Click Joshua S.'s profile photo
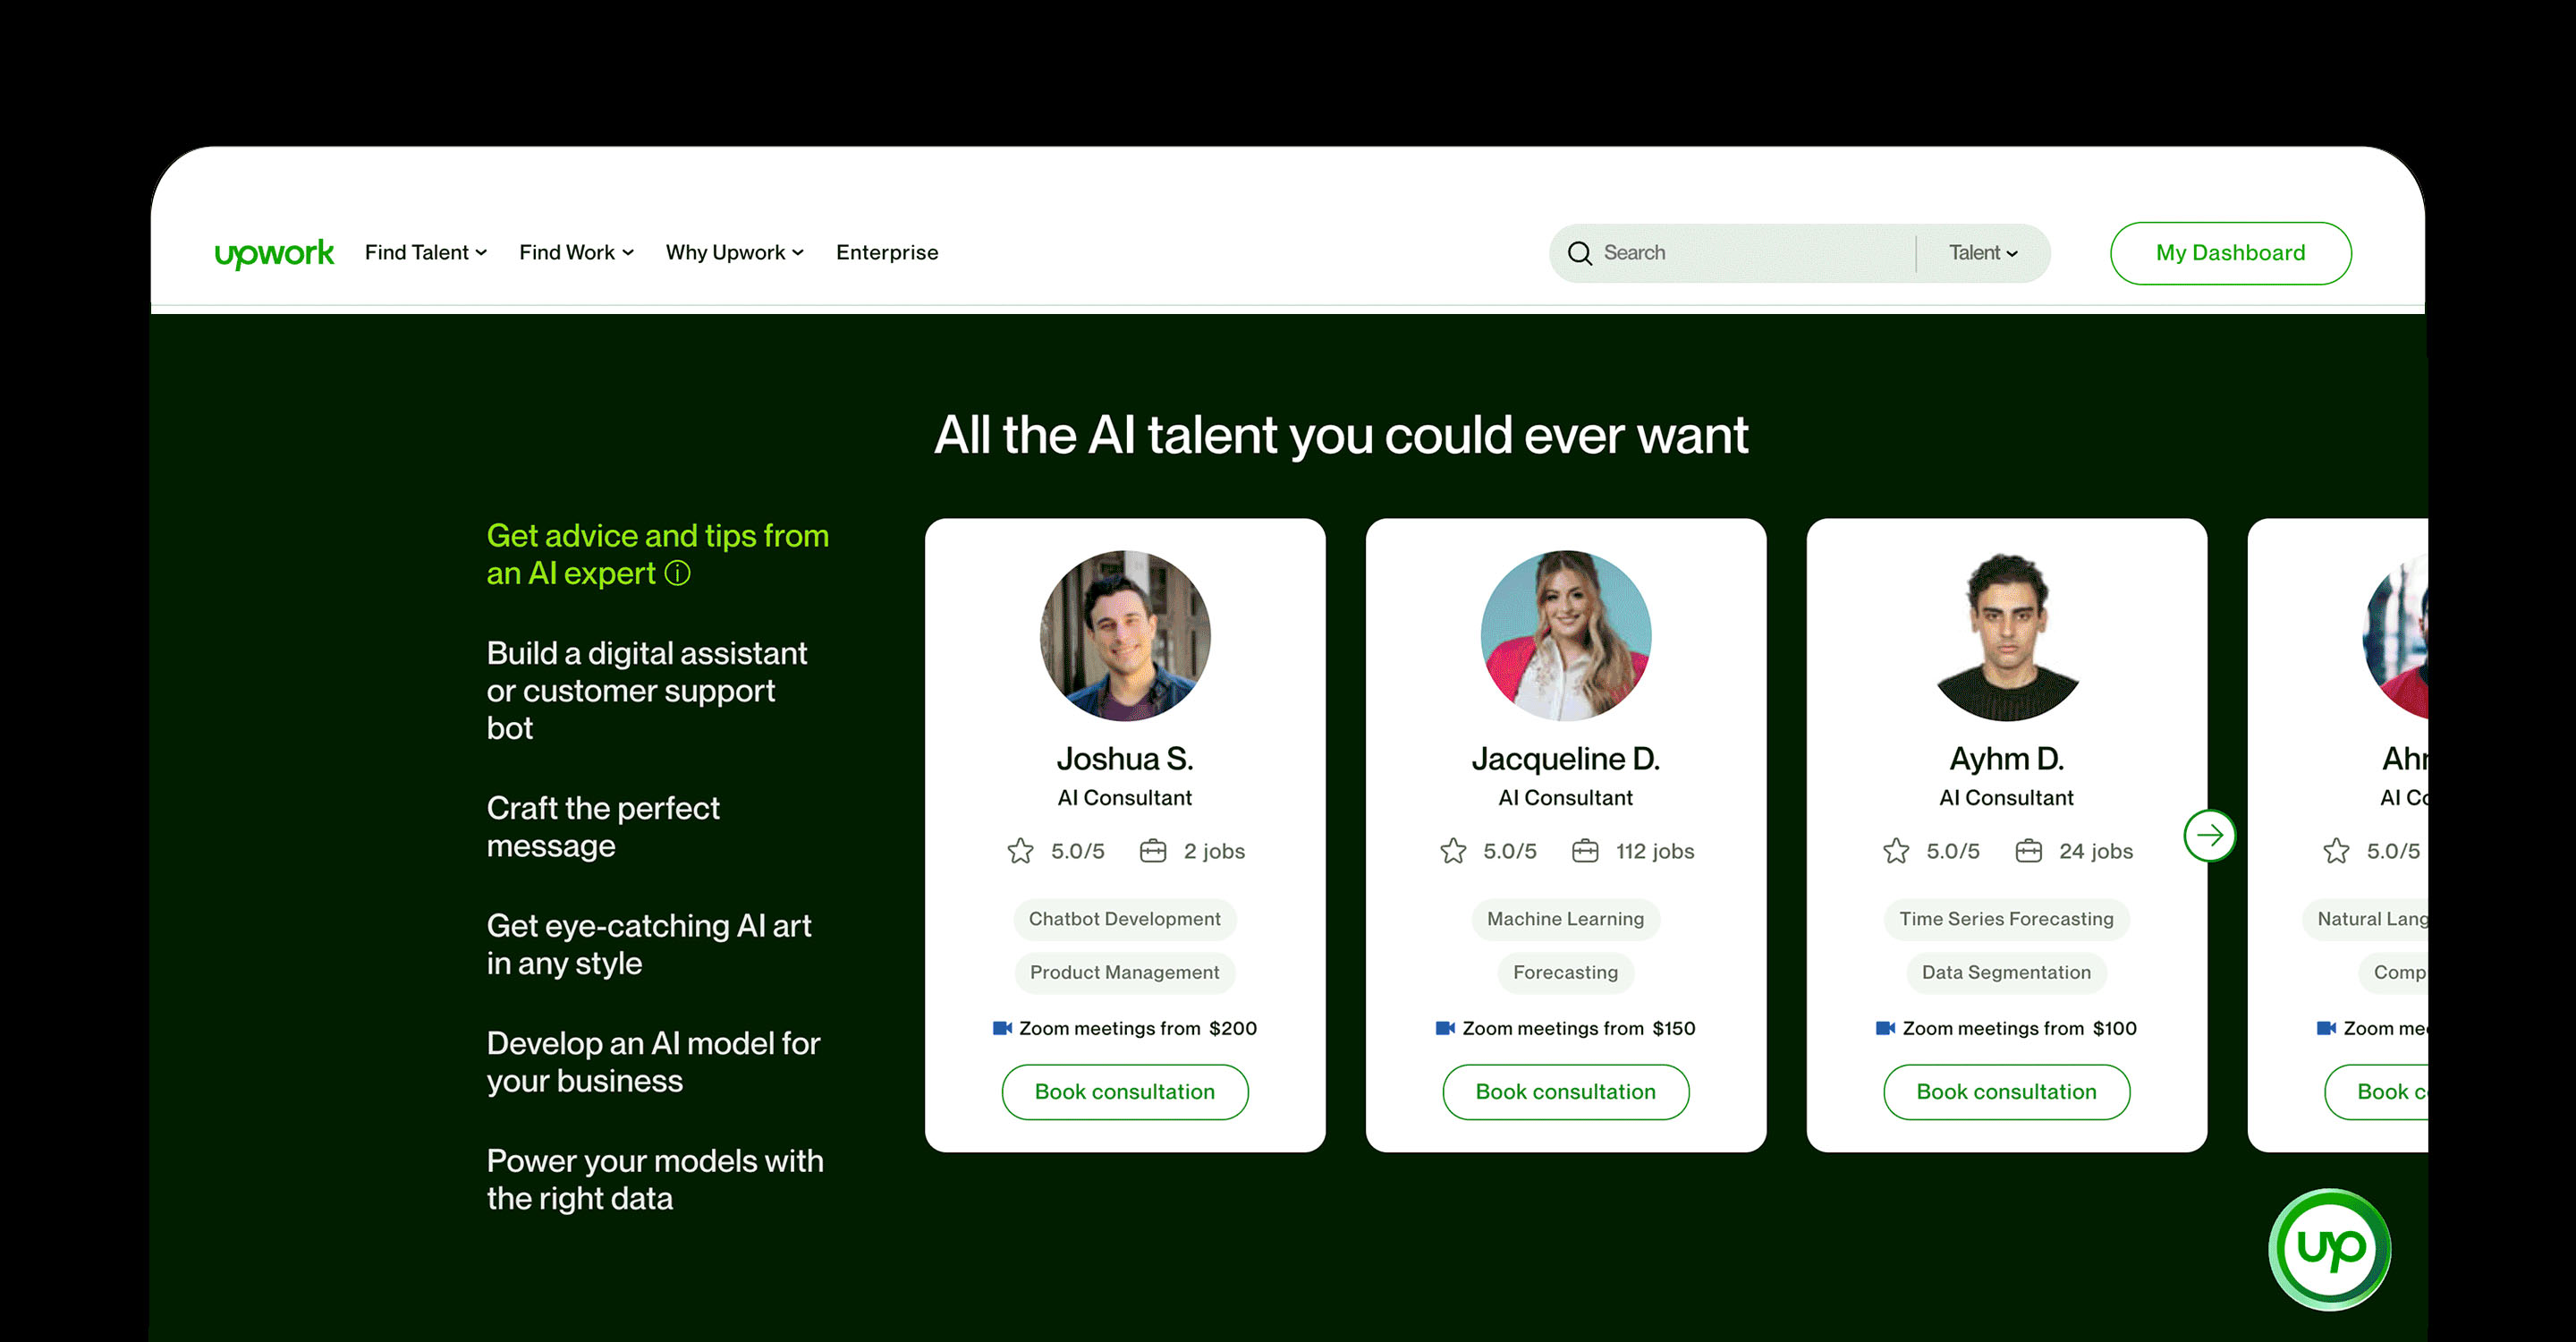This screenshot has height=1342, width=2576. (x=1125, y=634)
